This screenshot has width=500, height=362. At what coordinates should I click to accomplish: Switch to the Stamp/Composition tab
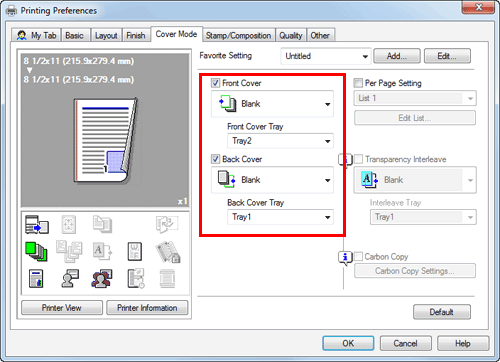(x=238, y=35)
